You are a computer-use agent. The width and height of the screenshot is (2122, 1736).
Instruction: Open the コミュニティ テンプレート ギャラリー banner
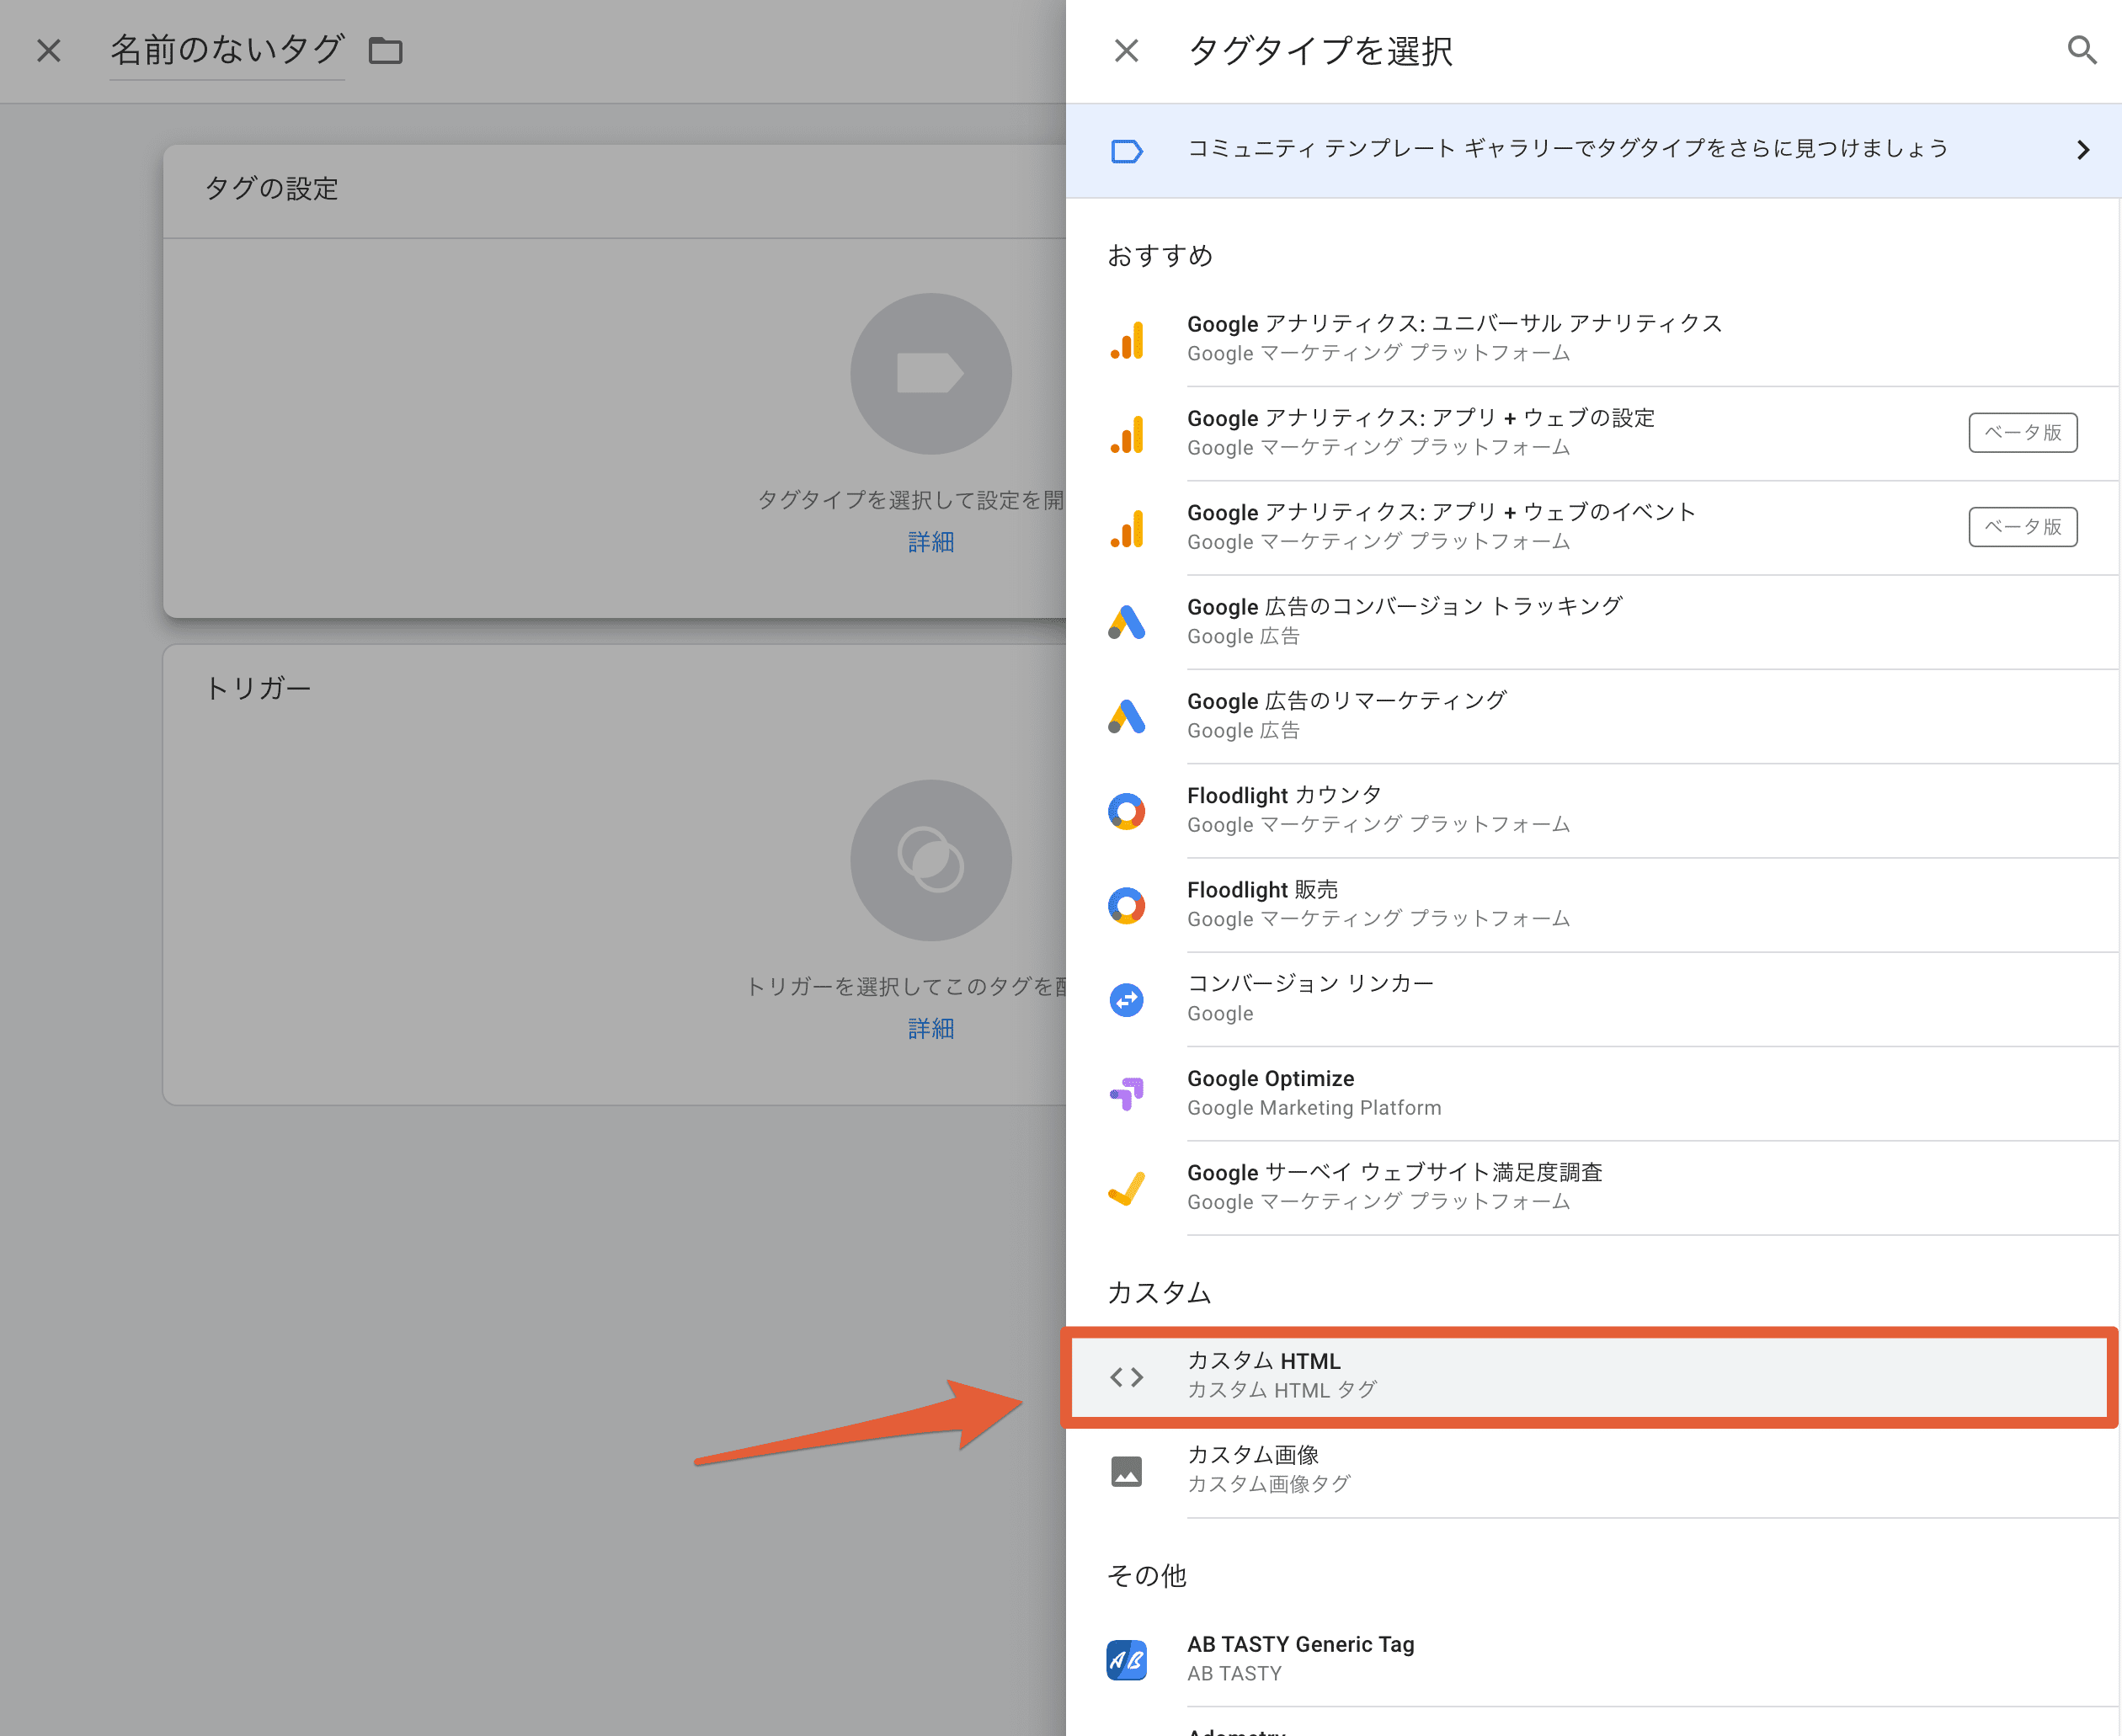[x=1566, y=150]
